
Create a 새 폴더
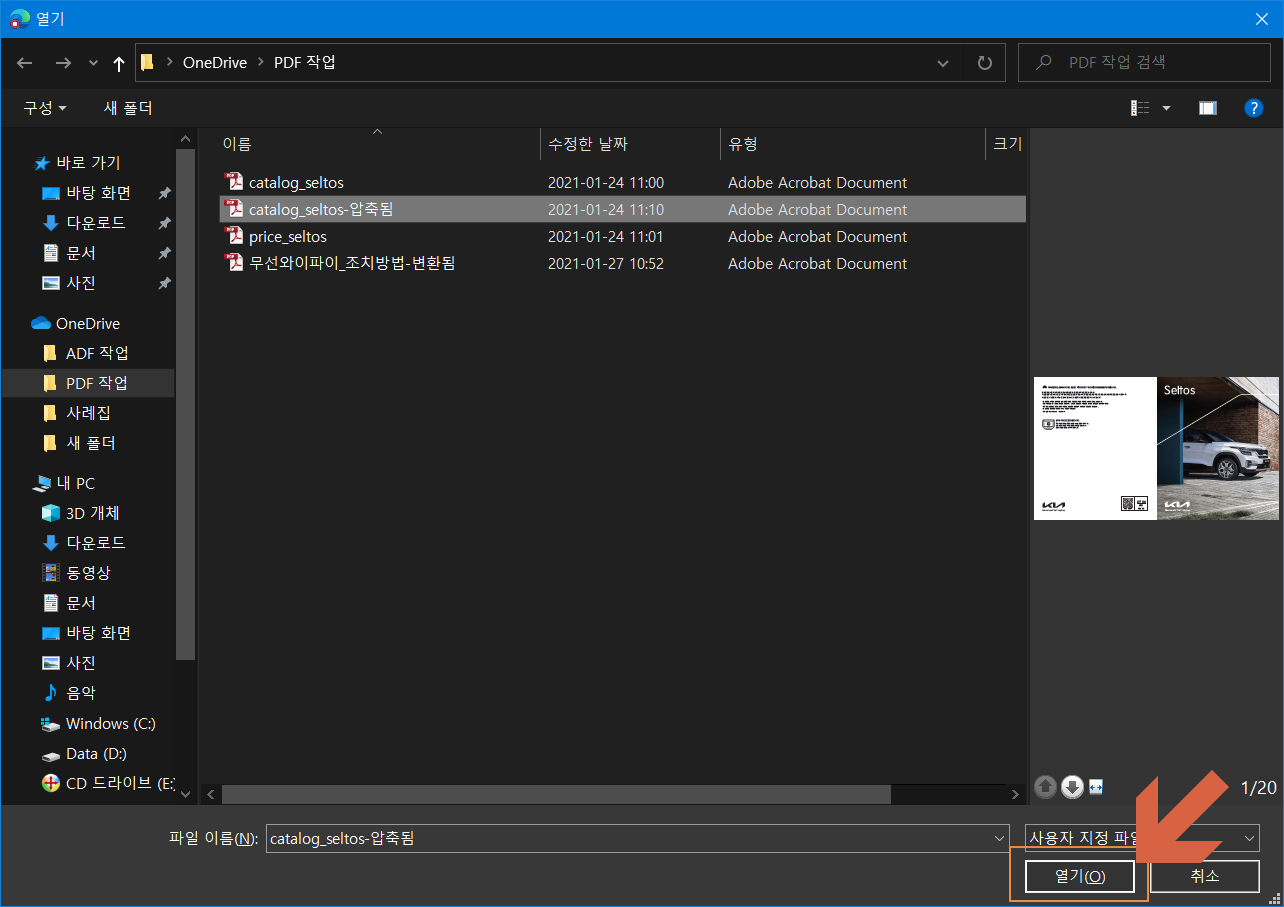[x=128, y=108]
